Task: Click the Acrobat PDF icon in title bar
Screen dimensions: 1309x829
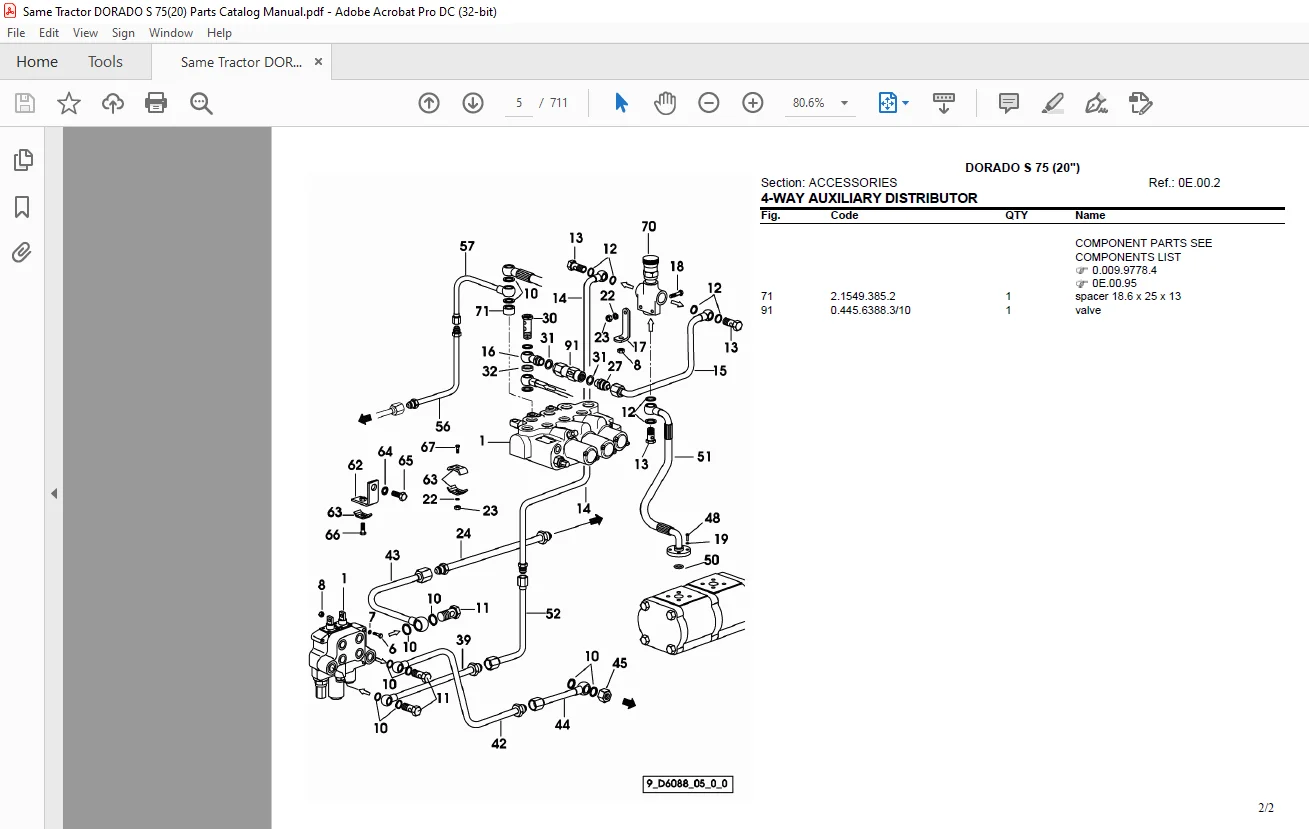Action: tap(11, 11)
